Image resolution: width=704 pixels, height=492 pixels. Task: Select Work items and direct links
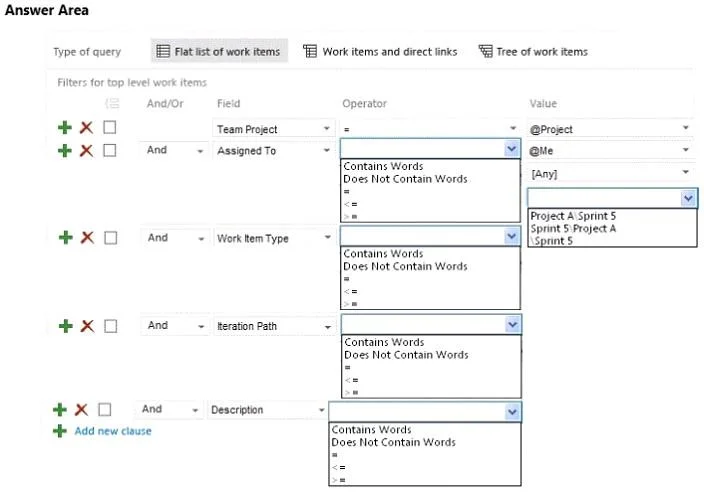click(380, 51)
